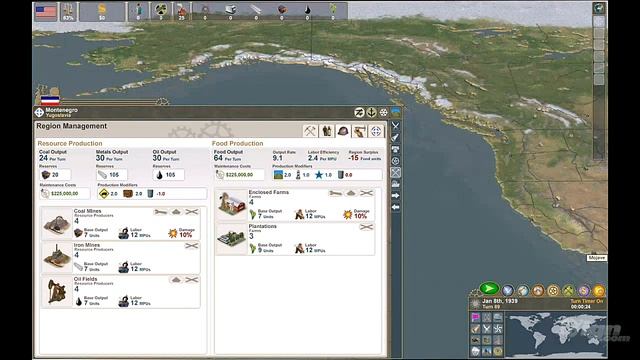Open the yellow sun round button
The width and height of the screenshot is (640, 360).
[599, 291]
